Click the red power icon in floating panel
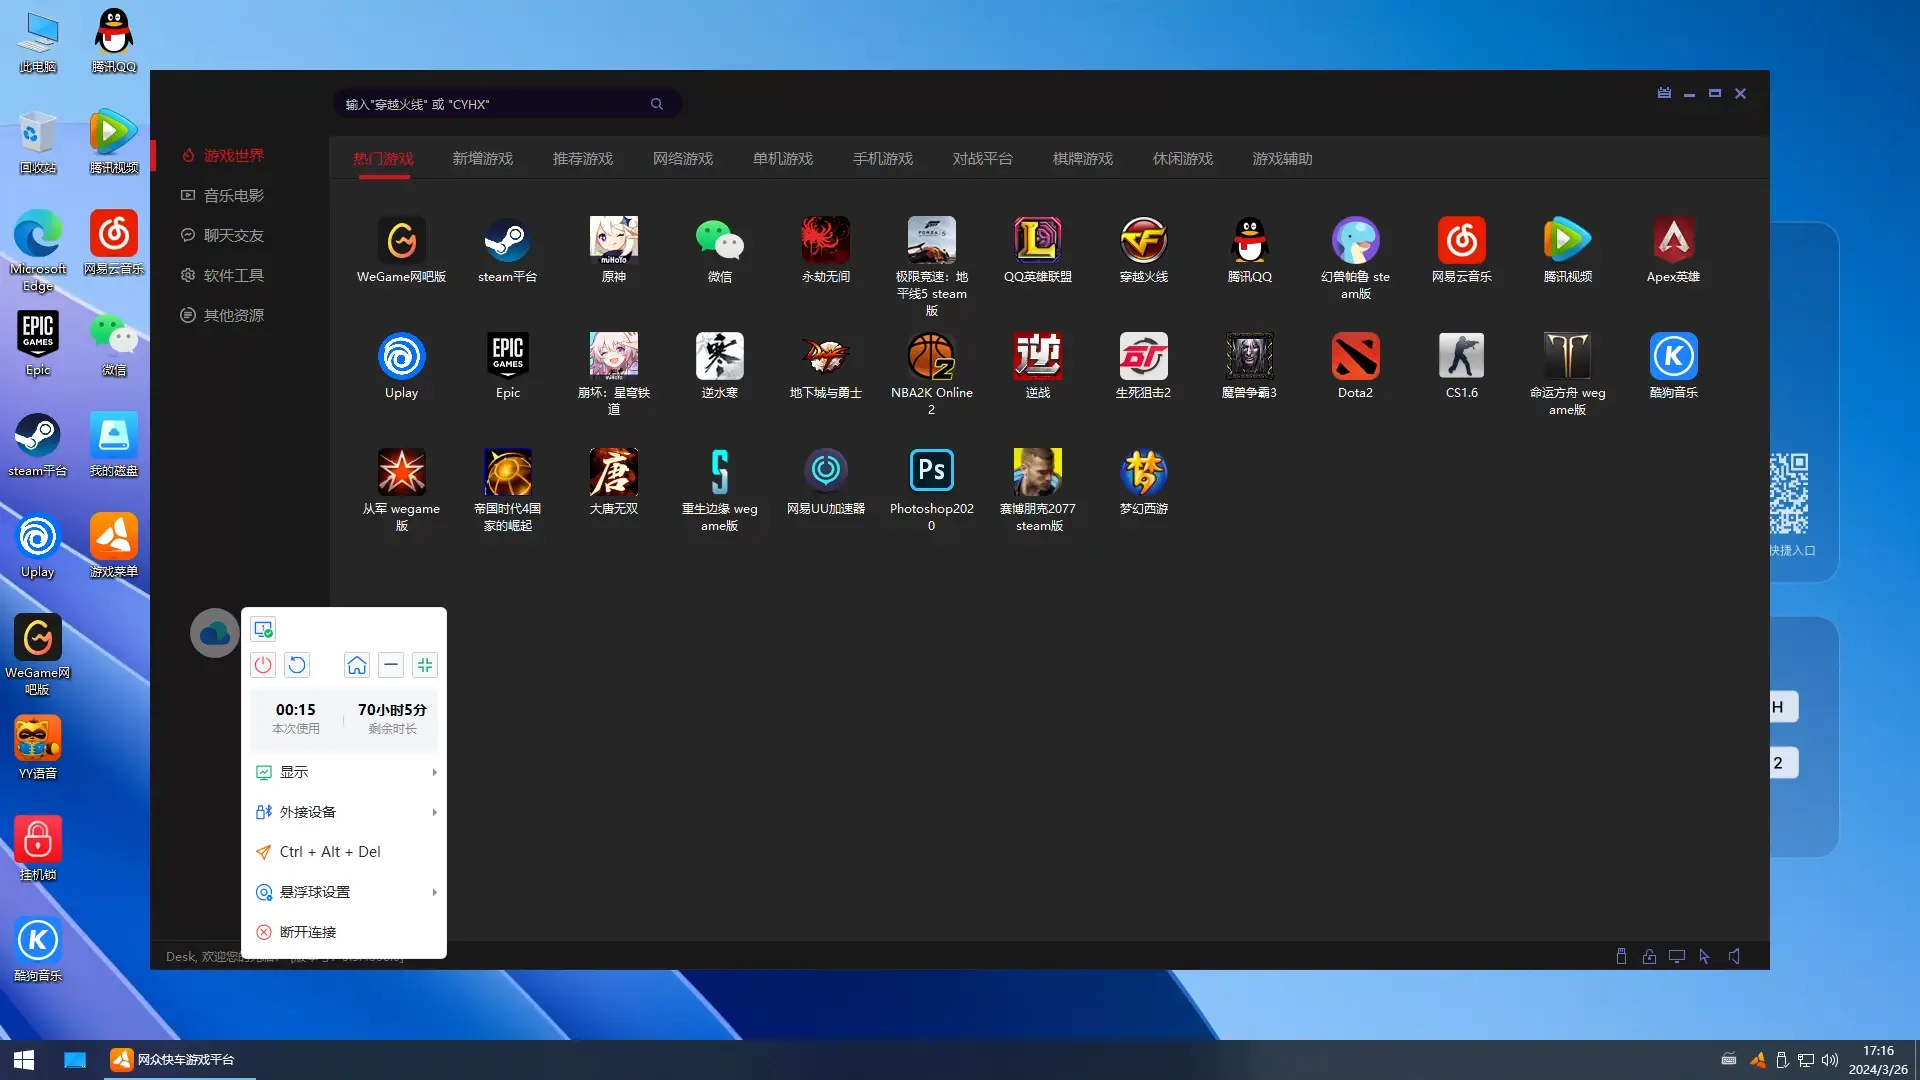 click(x=263, y=665)
